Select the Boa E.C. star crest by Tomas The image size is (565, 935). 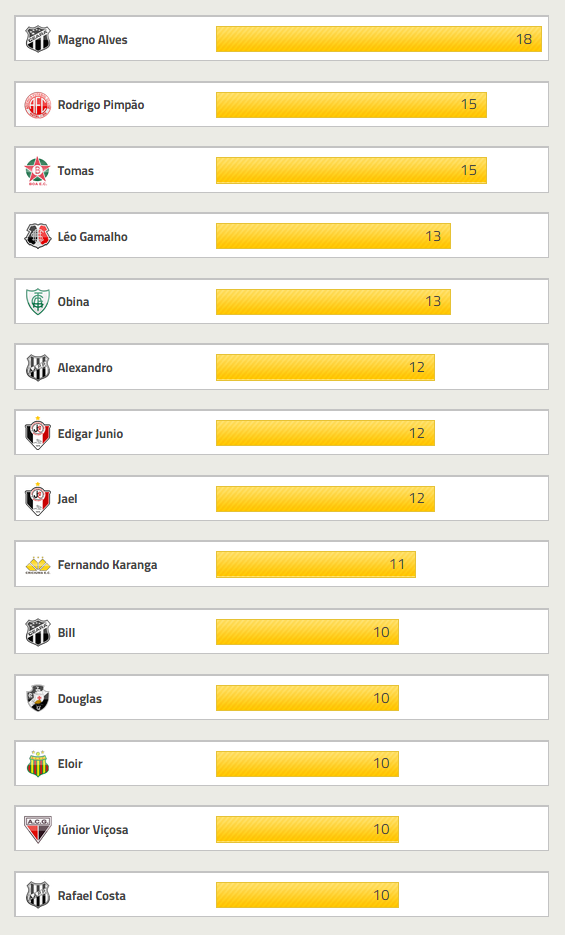(38, 171)
